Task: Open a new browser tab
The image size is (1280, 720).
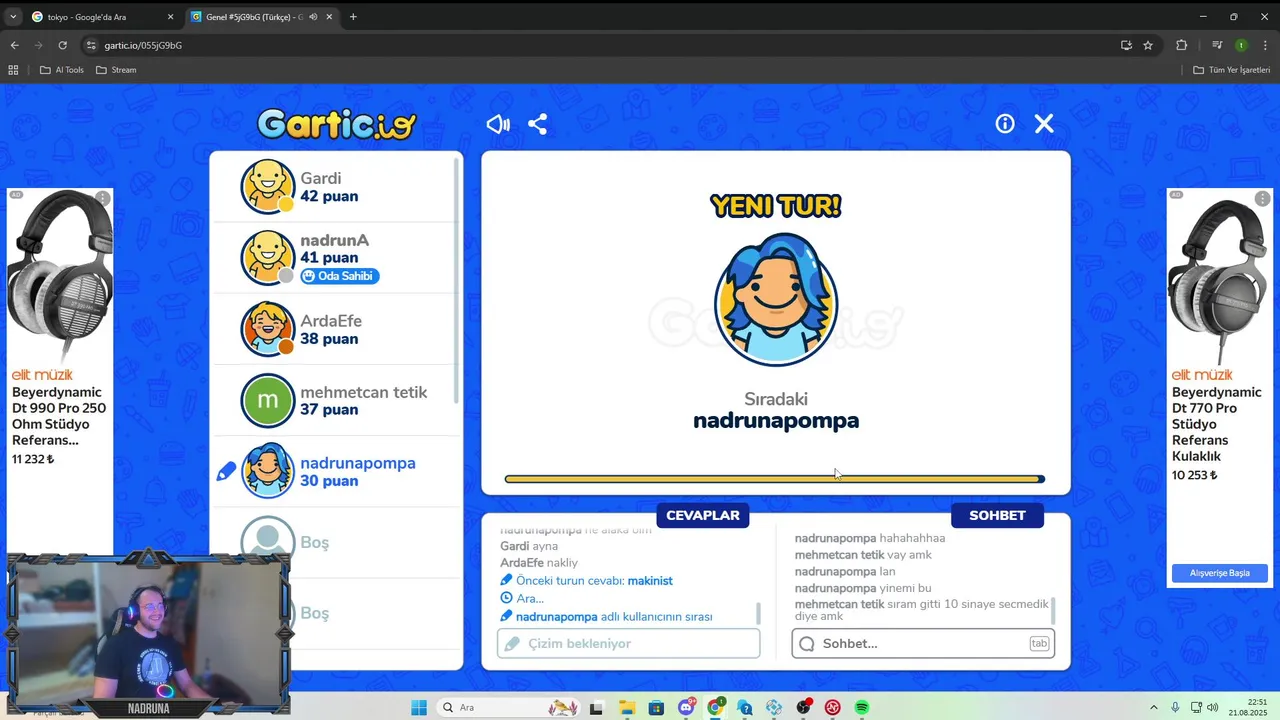Action: 353,17
